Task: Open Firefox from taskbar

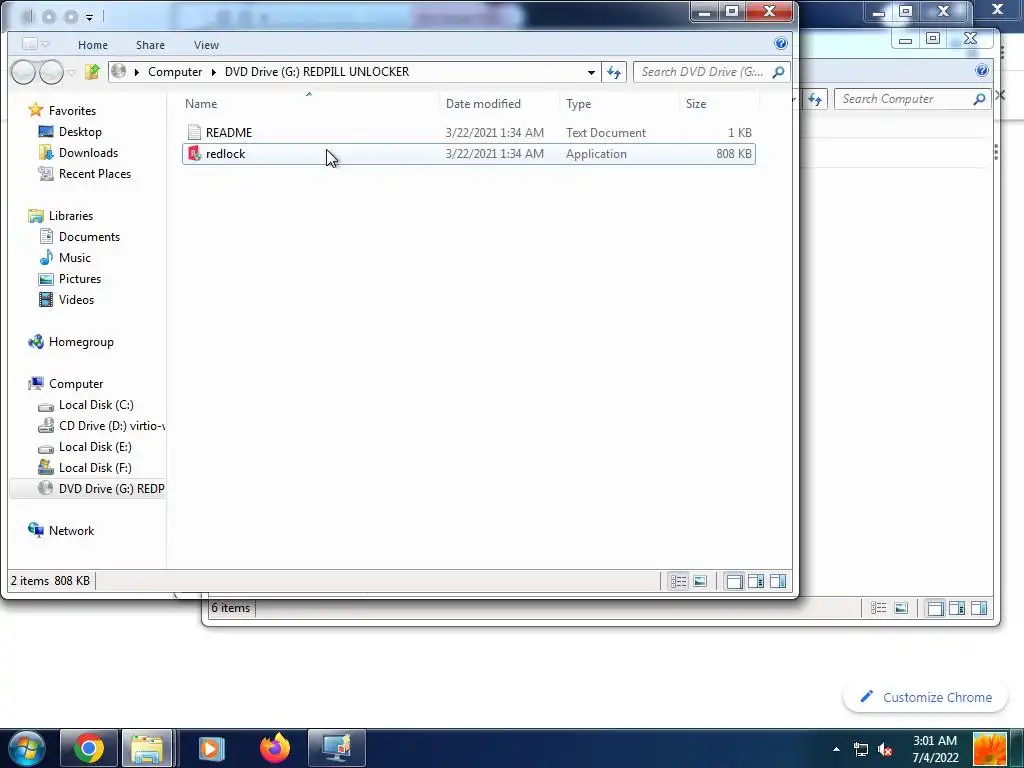Action: click(x=274, y=748)
